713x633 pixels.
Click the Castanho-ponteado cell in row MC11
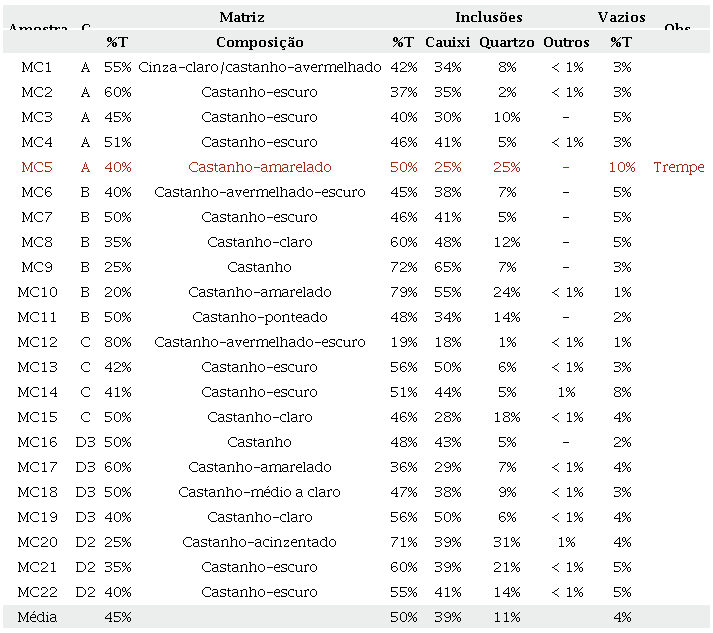pyautogui.click(x=259, y=317)
